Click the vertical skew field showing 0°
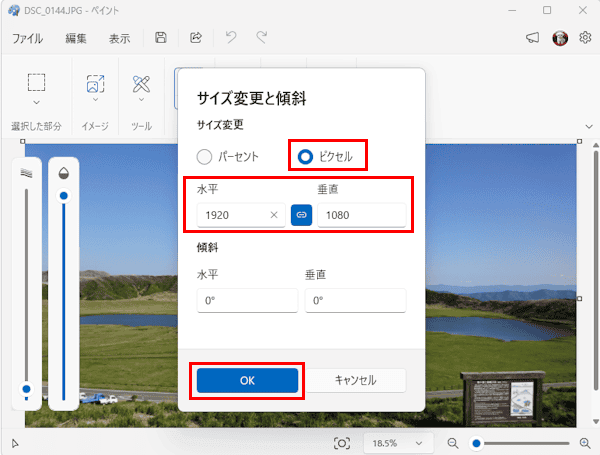 point(355,300)
